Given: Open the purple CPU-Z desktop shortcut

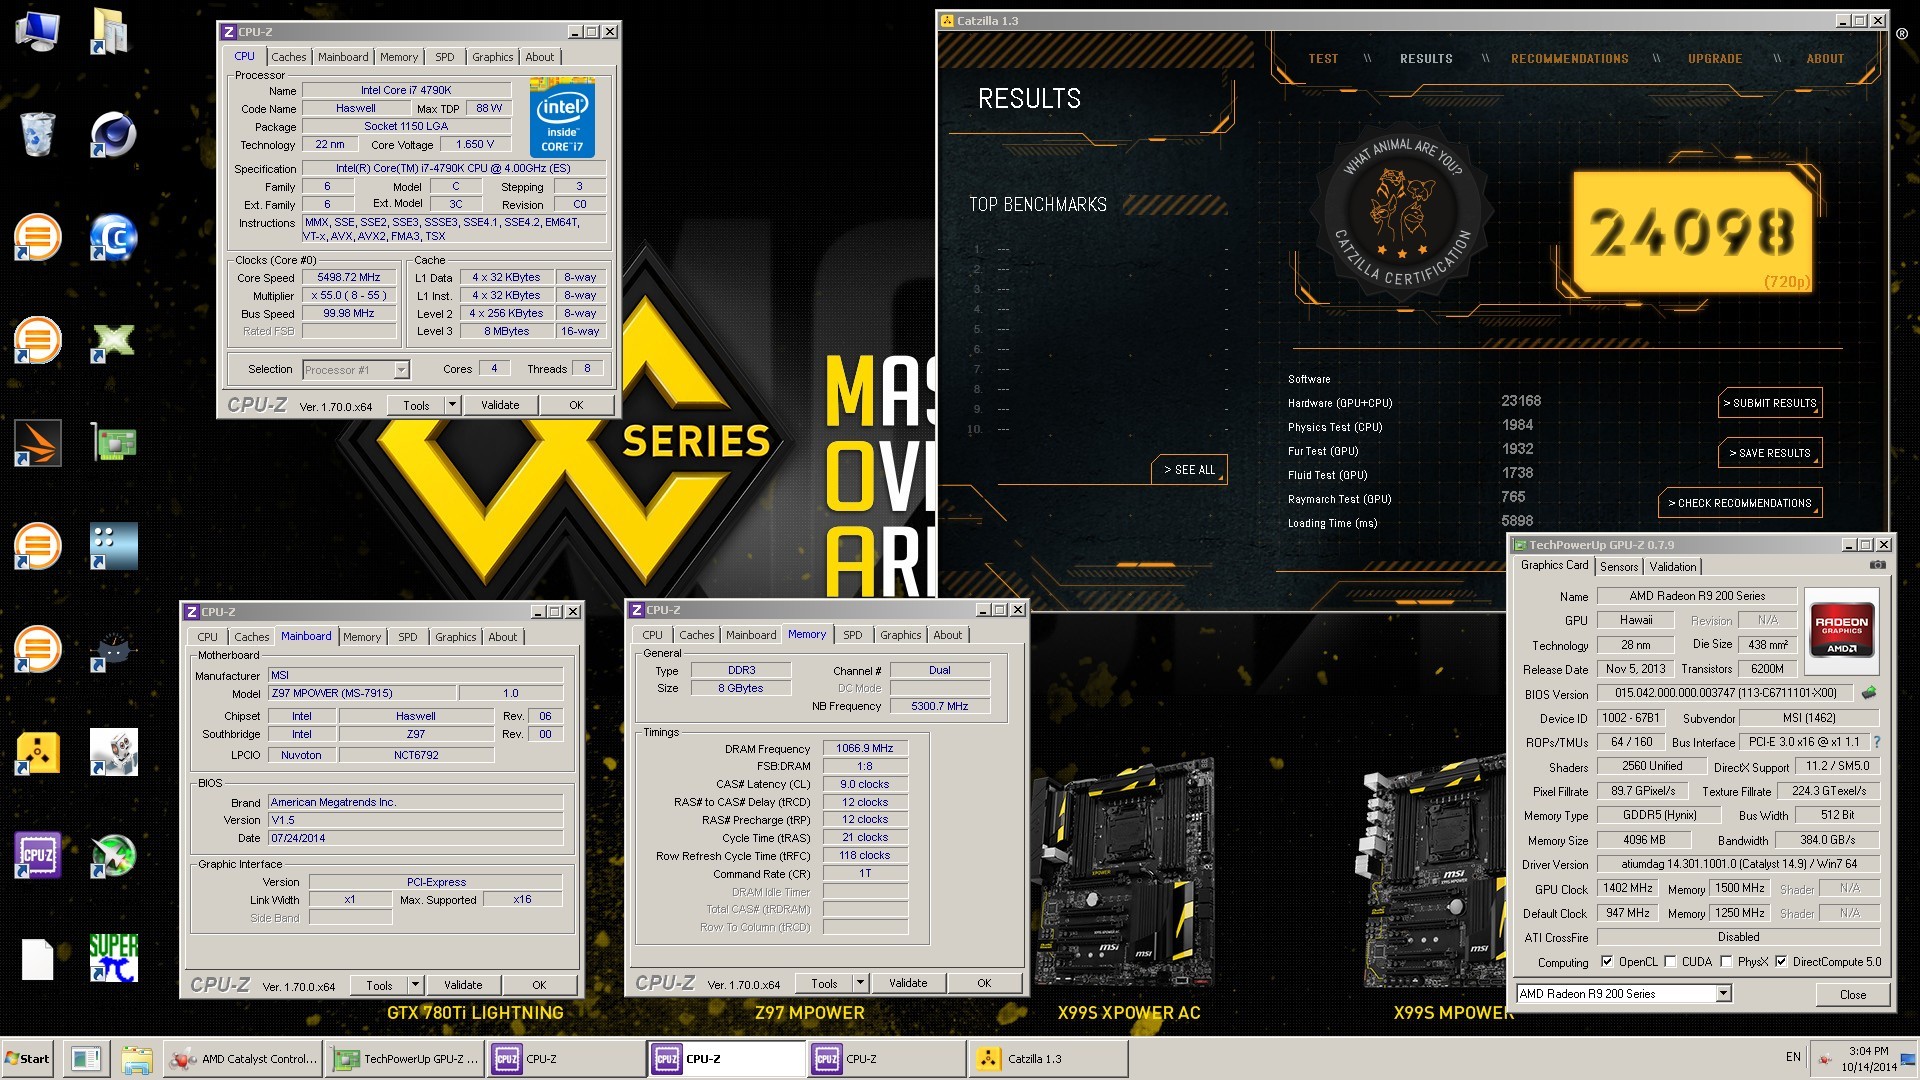Looking at the screenshot, I should point(37,855).
